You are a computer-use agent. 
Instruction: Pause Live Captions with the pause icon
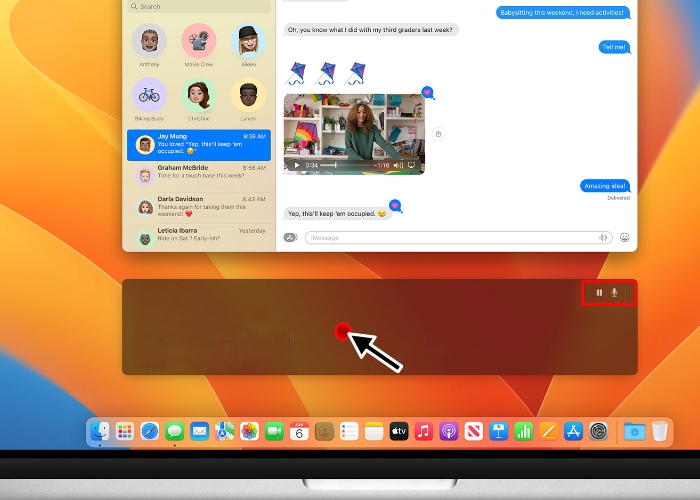[x=599, y=293]
